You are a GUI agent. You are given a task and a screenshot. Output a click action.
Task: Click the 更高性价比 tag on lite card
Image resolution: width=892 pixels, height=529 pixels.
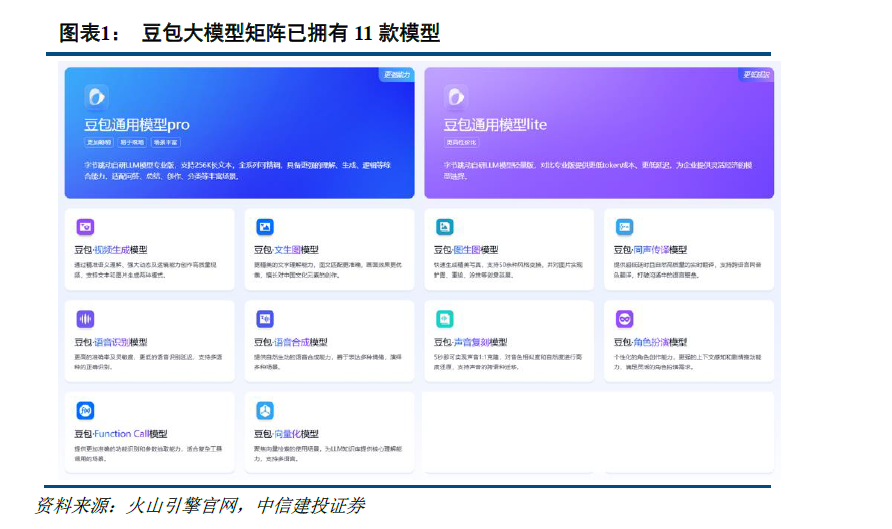coord(461,142)
